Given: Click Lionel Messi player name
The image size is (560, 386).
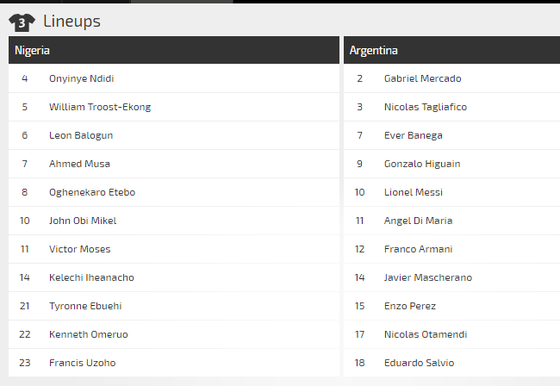Looking at the screenshot, I should pos(413,192).
